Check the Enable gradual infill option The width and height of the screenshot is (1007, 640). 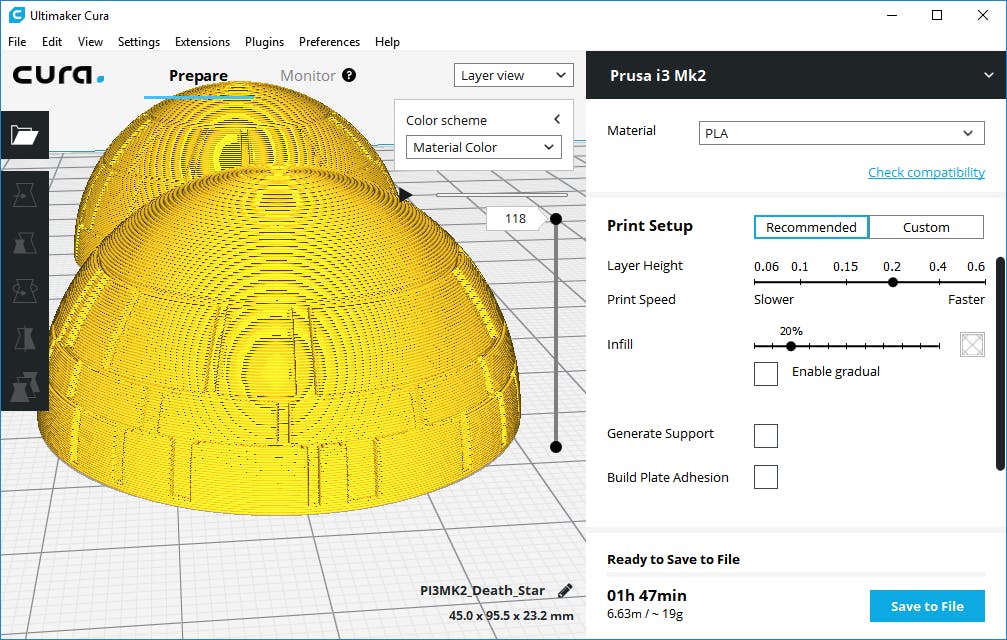click(765, 373)
